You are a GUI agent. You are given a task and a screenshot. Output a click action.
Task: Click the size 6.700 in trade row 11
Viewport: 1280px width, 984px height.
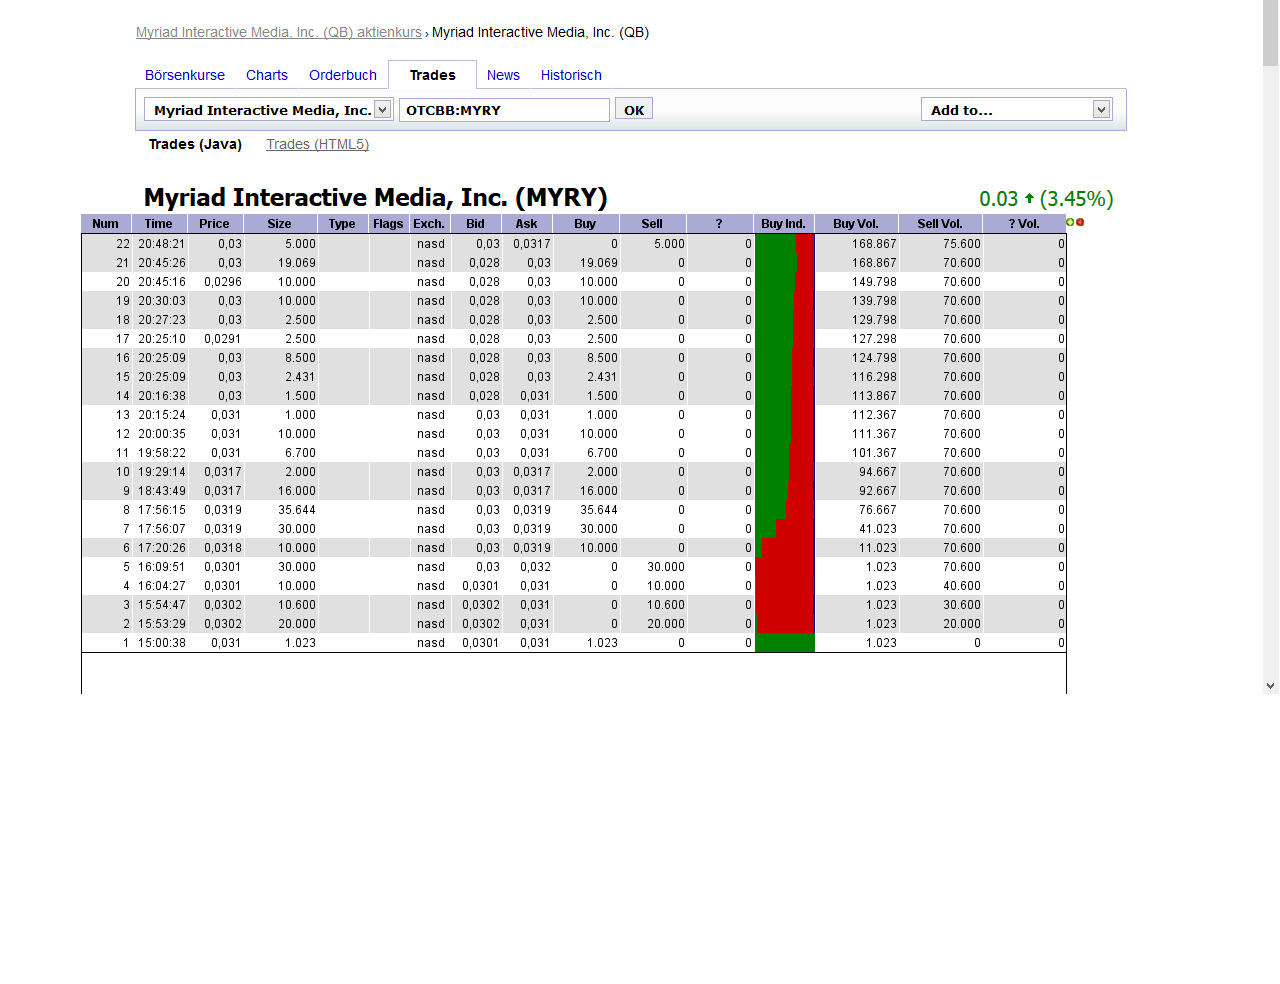[x=300, y=453]
